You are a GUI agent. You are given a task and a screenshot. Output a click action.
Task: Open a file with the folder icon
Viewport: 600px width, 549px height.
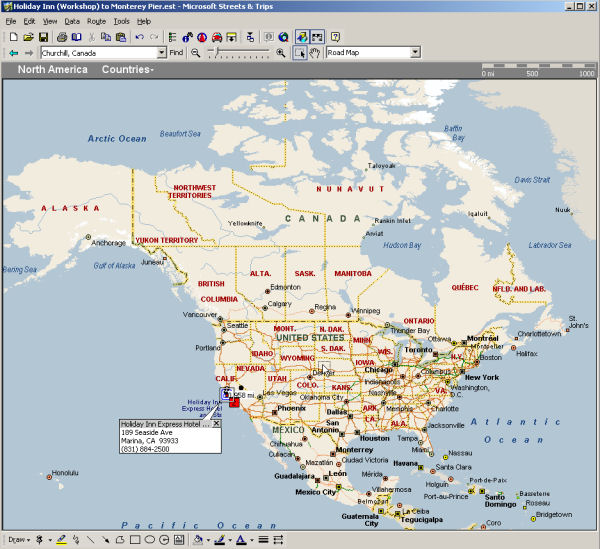(28, 37)
